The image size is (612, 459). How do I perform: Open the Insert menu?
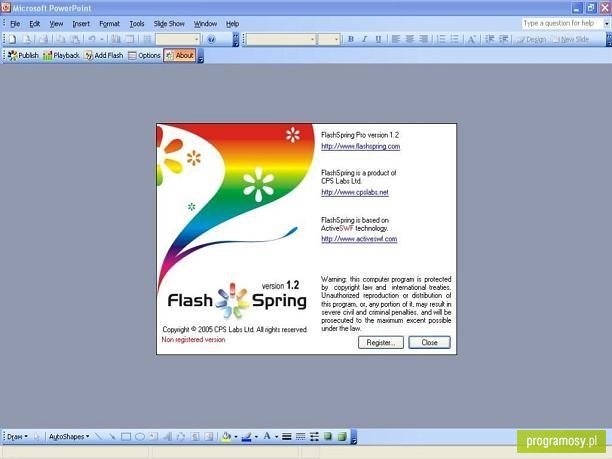pyautogui.click(x=81, y=24)
